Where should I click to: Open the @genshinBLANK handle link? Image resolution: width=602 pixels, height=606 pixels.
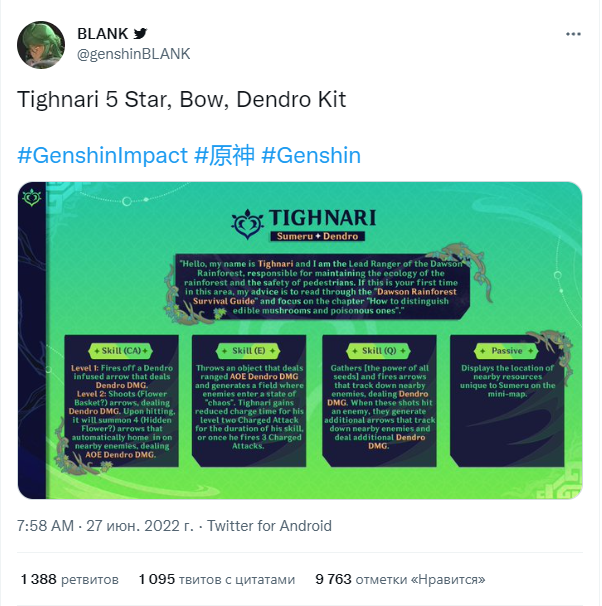(134, 54)
